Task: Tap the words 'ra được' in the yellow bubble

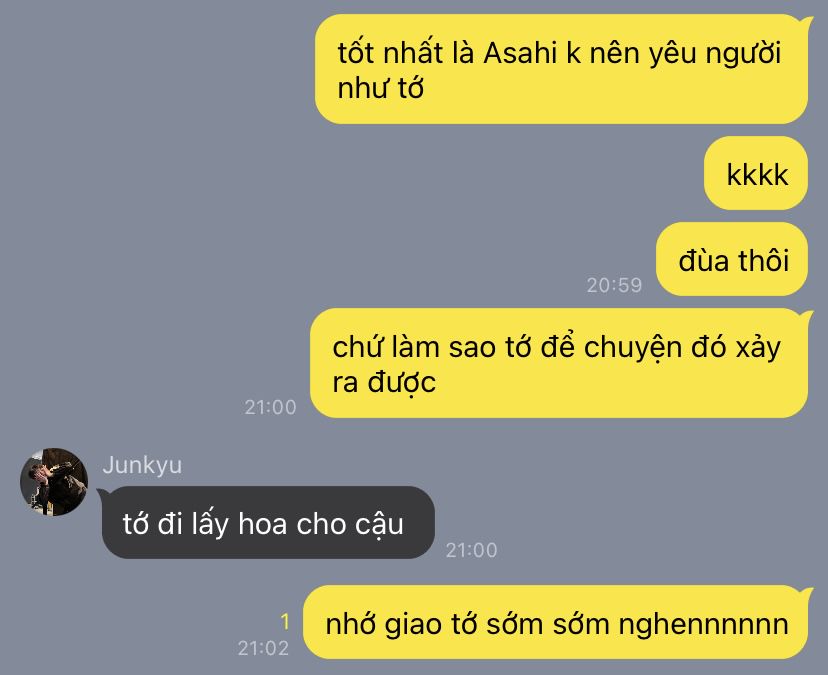Action: point(384,382)
